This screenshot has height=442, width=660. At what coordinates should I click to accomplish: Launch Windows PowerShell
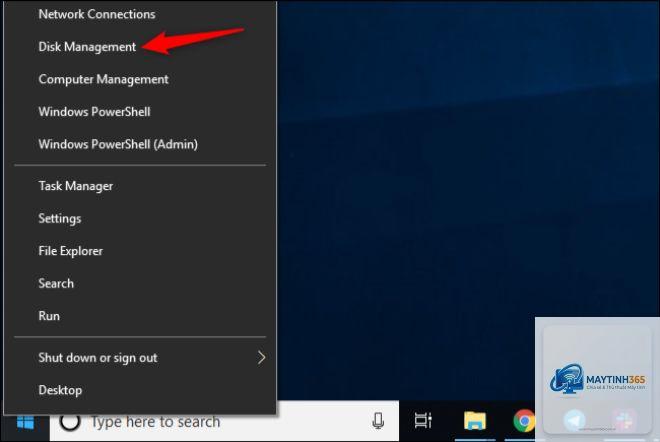point(140,112)
